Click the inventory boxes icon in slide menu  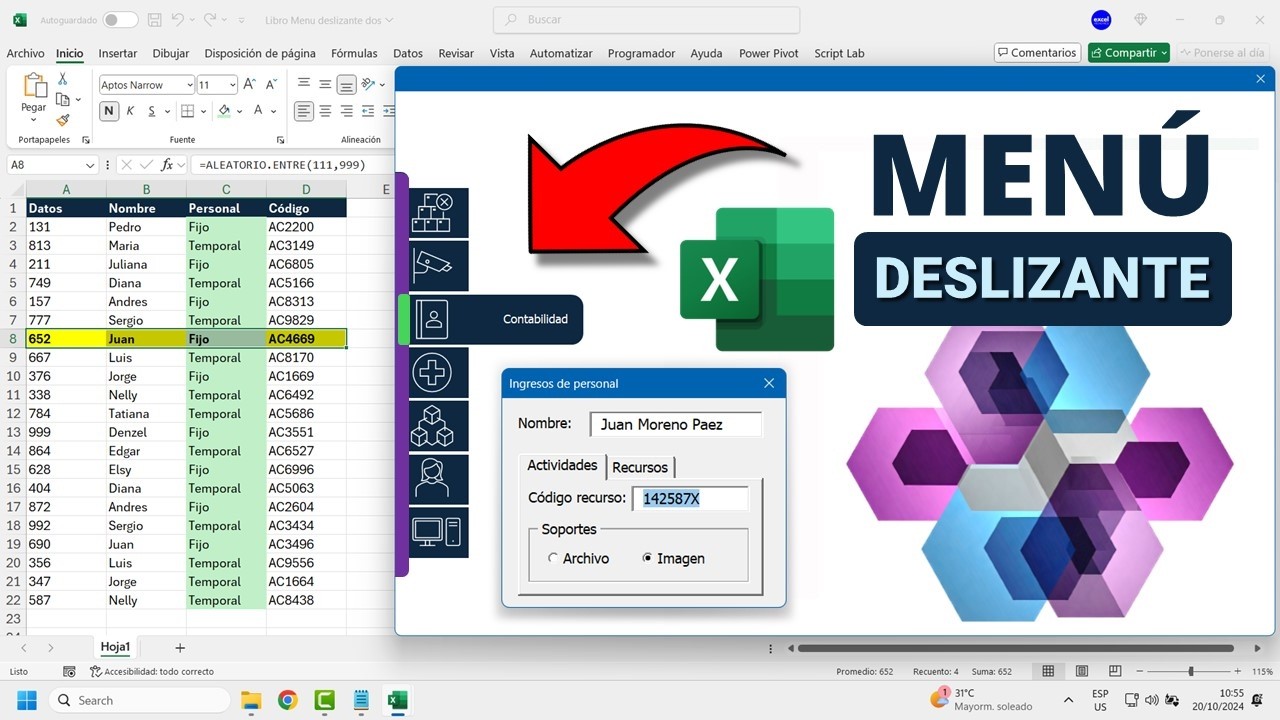pyautogui.click(x=438, y=213)
